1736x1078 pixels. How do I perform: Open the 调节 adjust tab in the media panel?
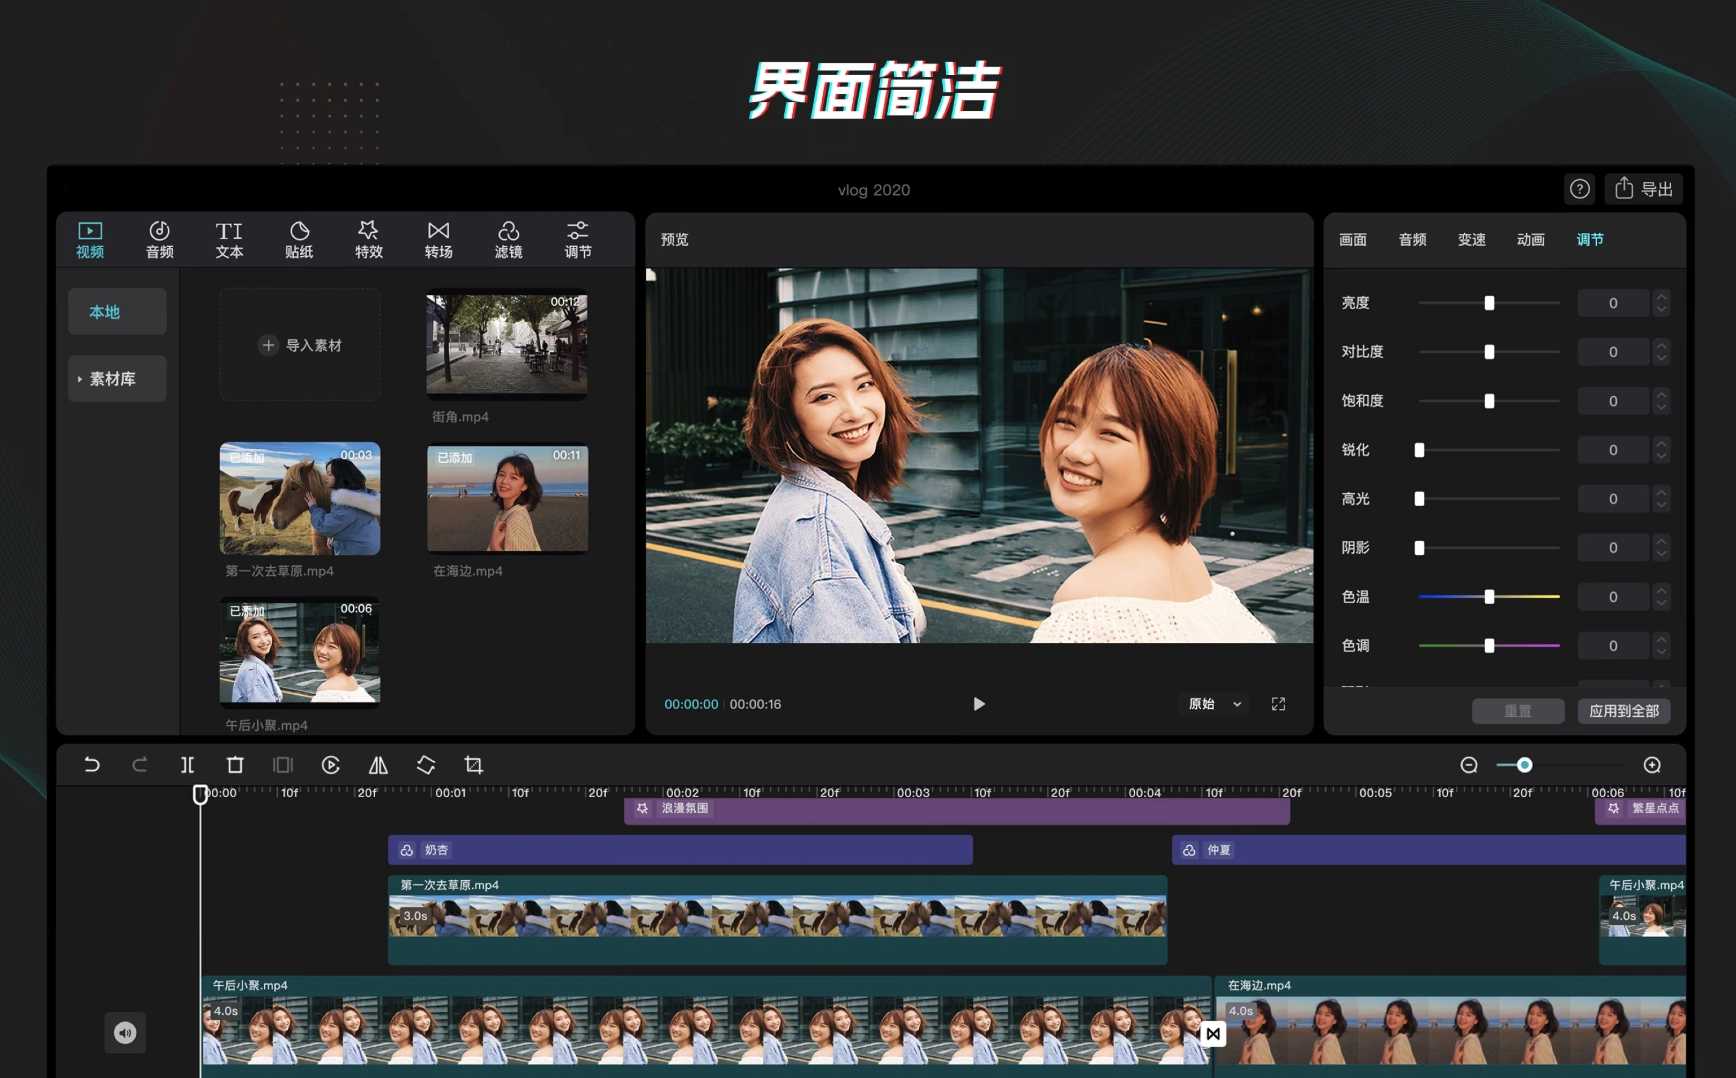point(578,240)
